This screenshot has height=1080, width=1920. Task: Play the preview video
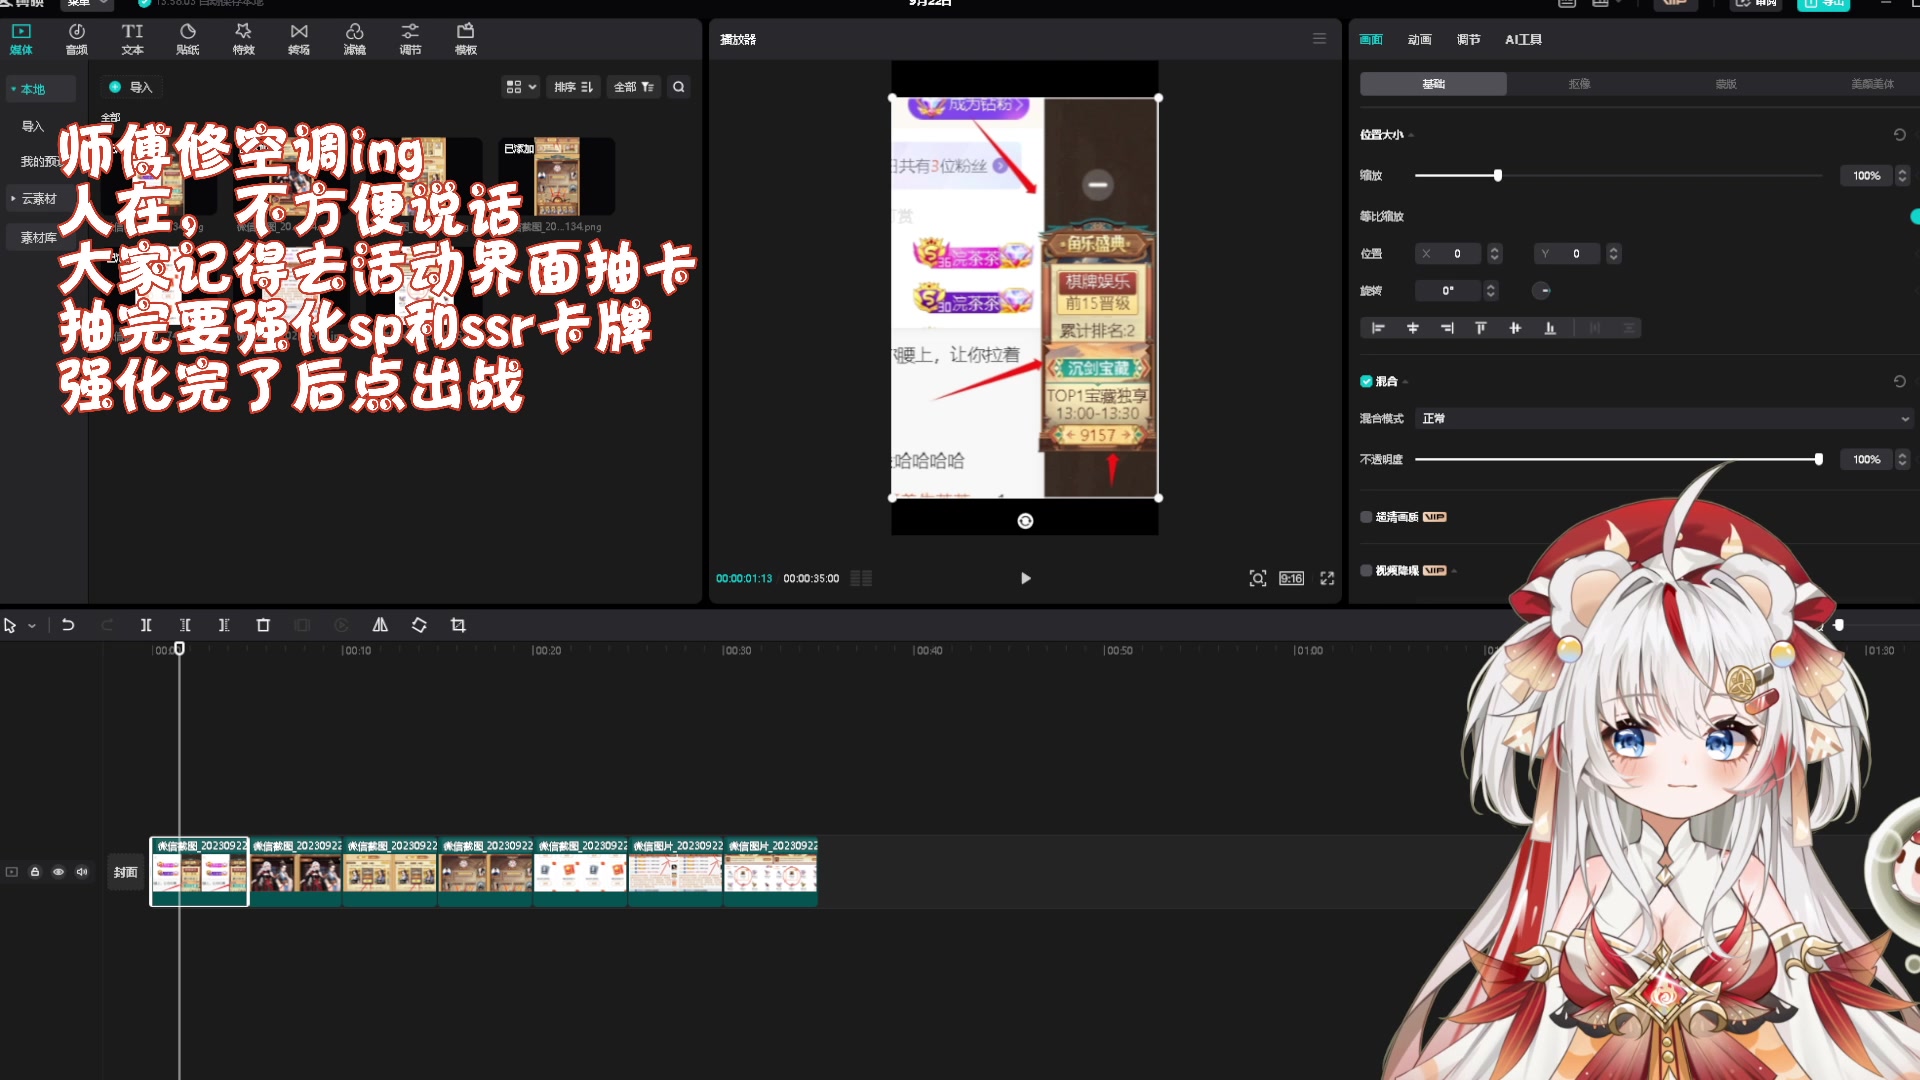pos(1025,578)
